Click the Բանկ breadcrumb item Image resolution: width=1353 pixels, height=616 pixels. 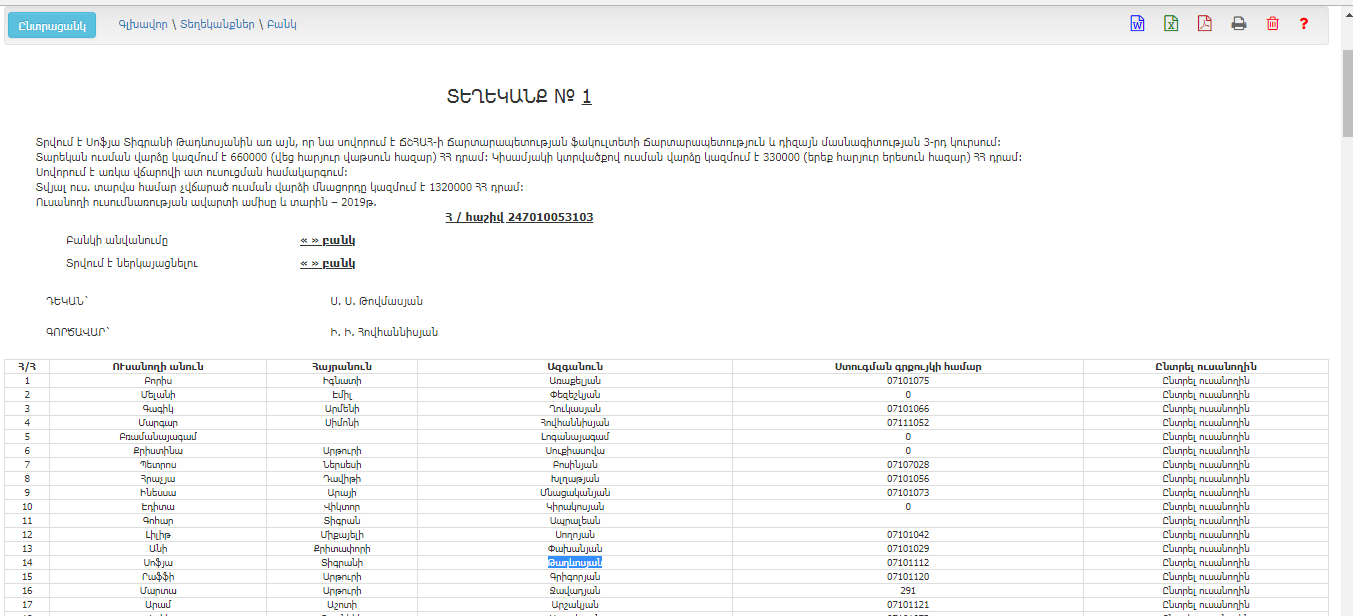click(281, 24)
